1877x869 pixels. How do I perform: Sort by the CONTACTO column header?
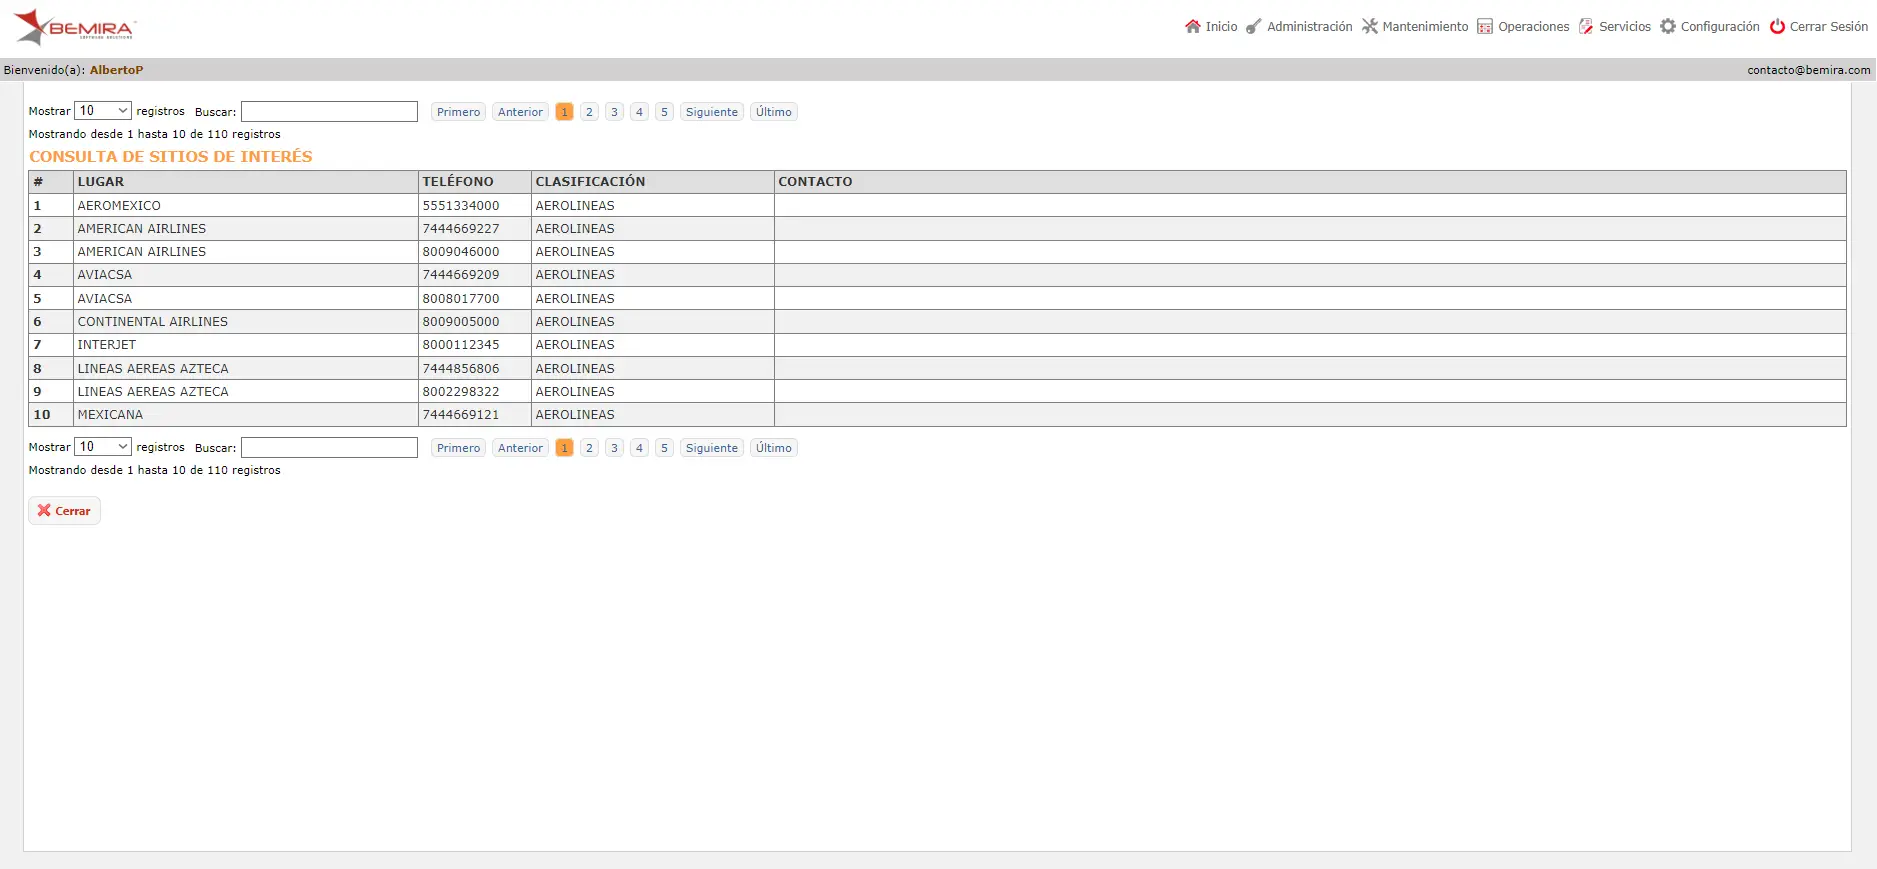tap(1310, 182)
